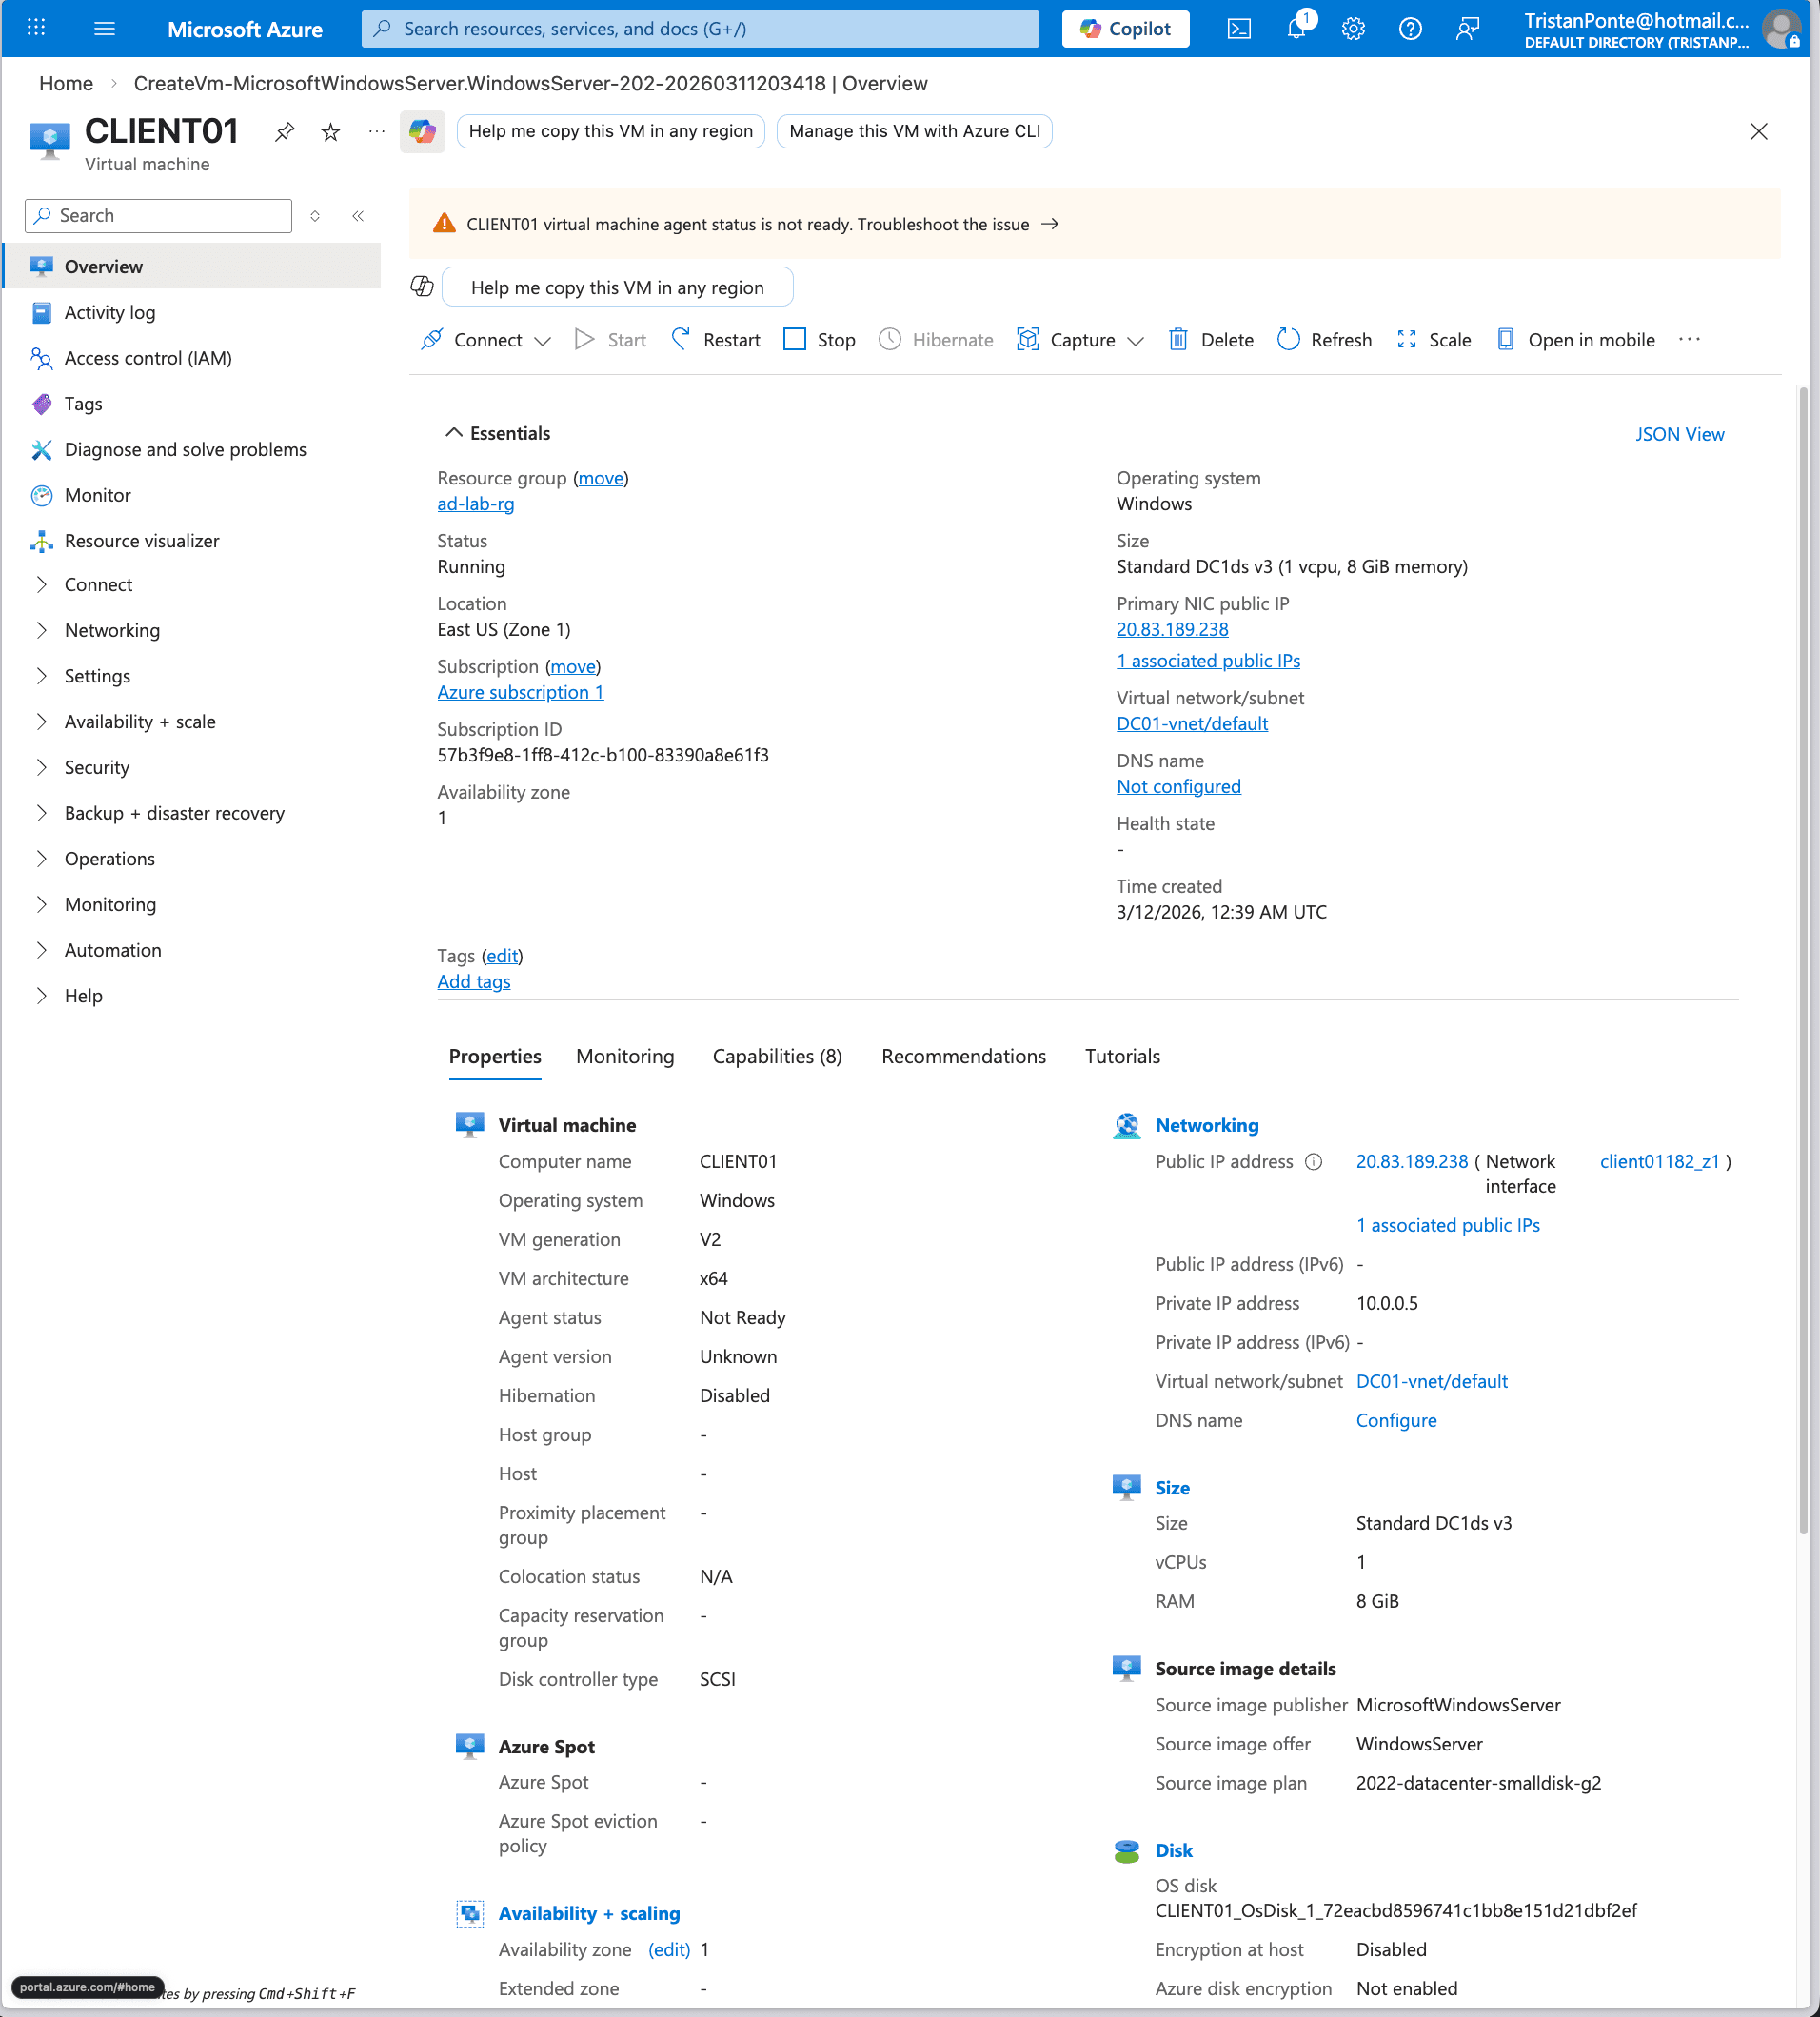This screenshot has height=2017, width=1820.
Task: Open portal settings gear
Action: coord(1353,29)
